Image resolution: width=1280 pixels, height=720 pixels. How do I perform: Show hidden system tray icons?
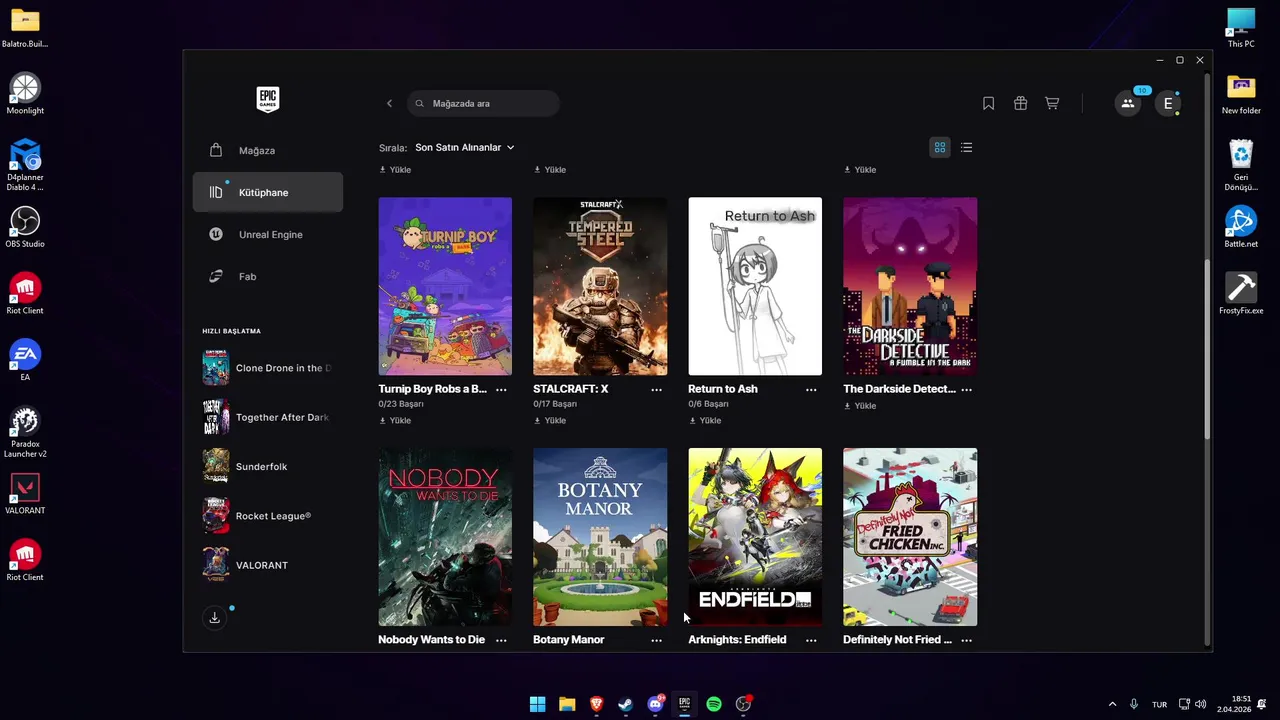[x=1112, y=704]
